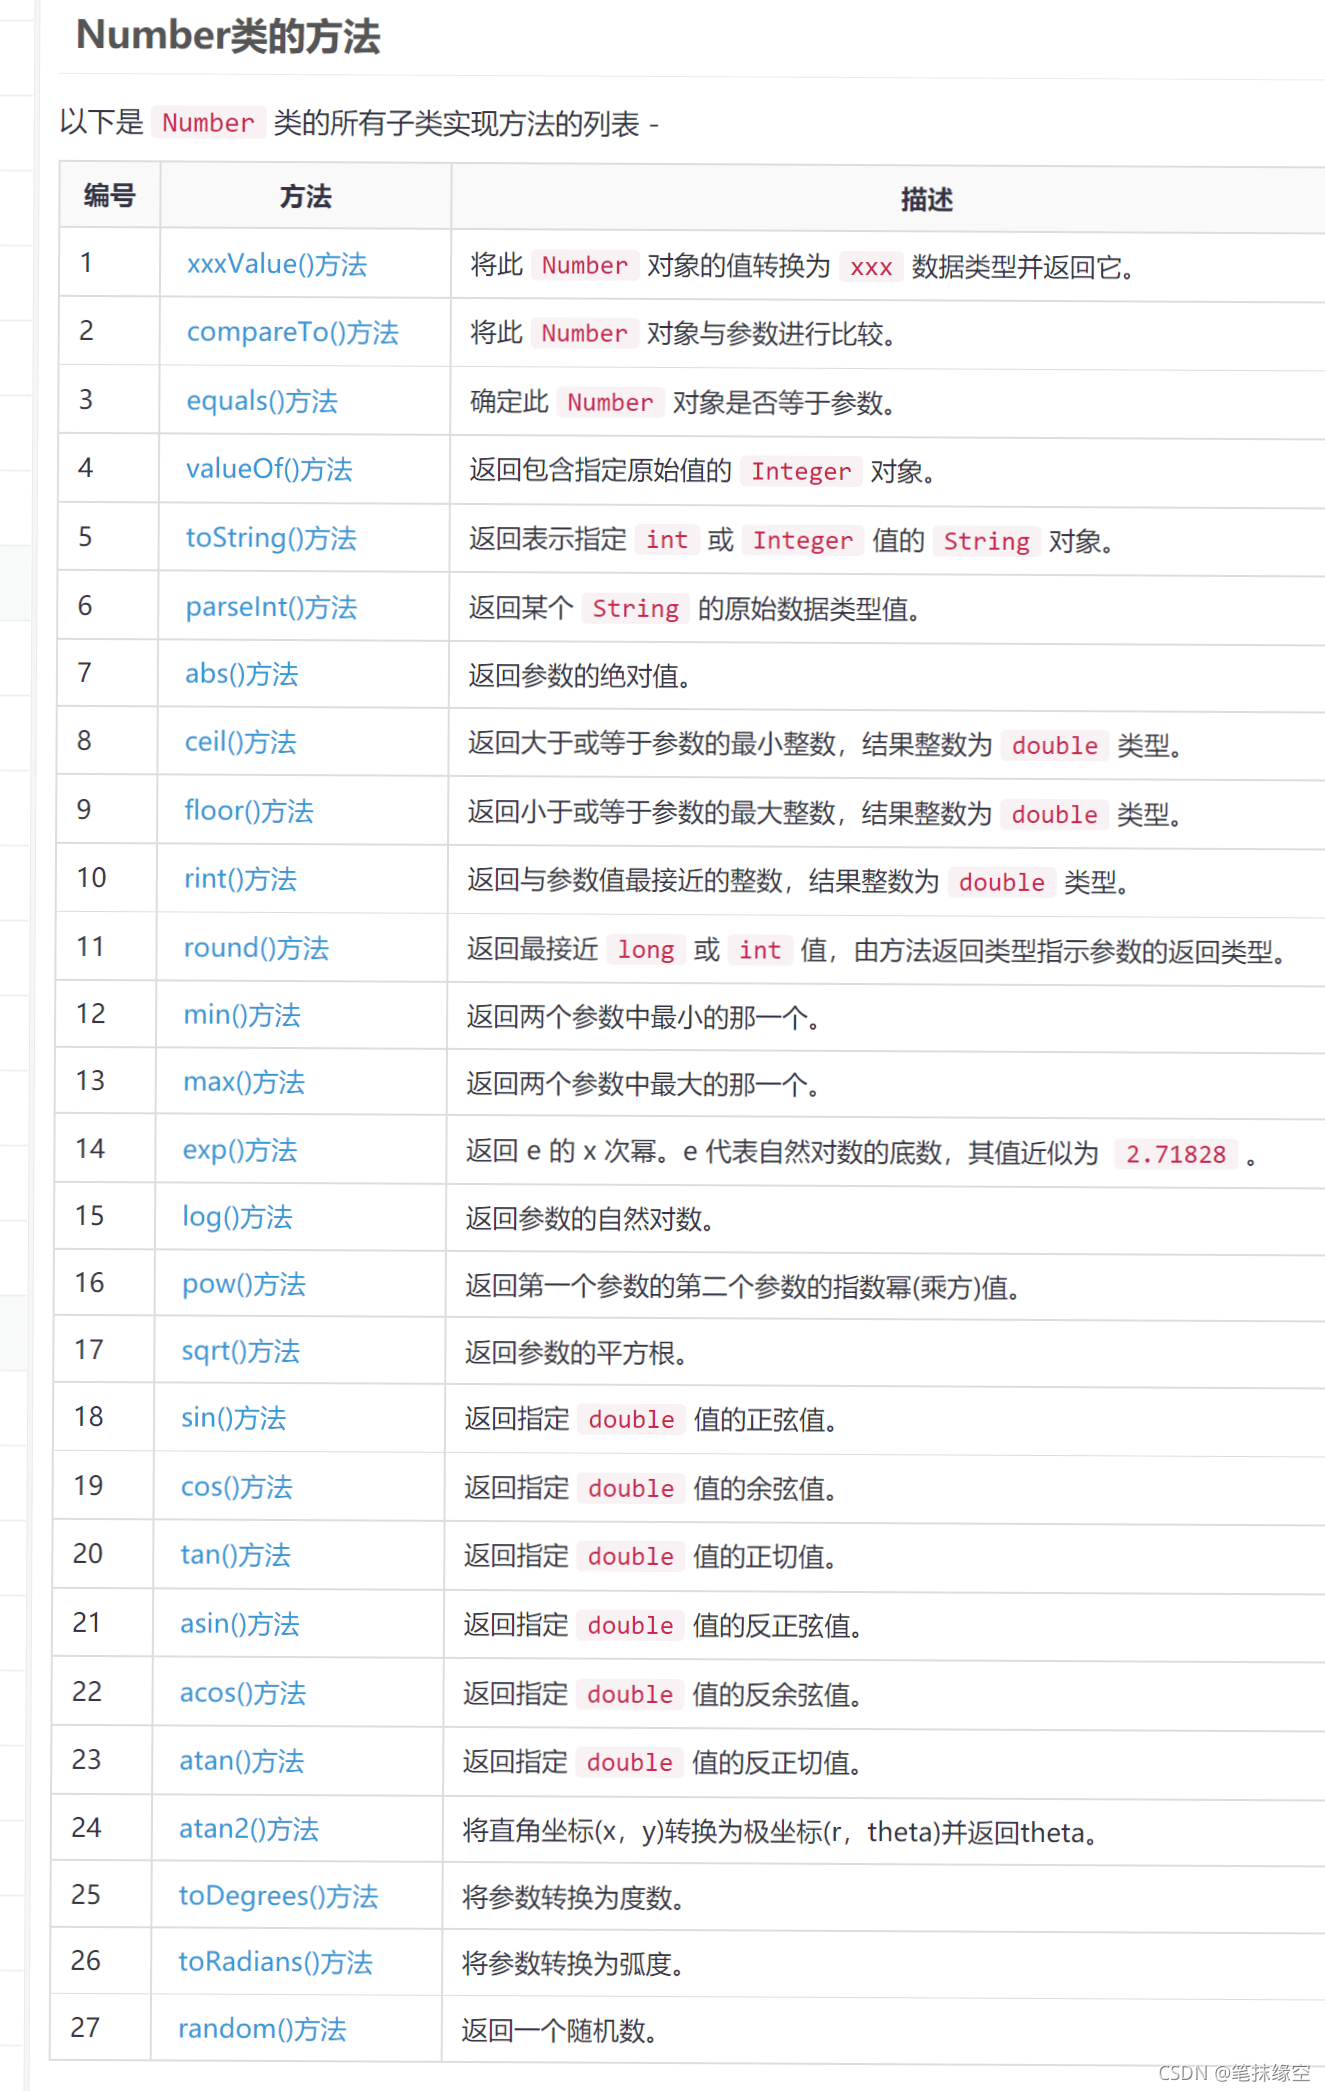
Task: Click the number 14 cell
Action: (x=105, y=1149)
